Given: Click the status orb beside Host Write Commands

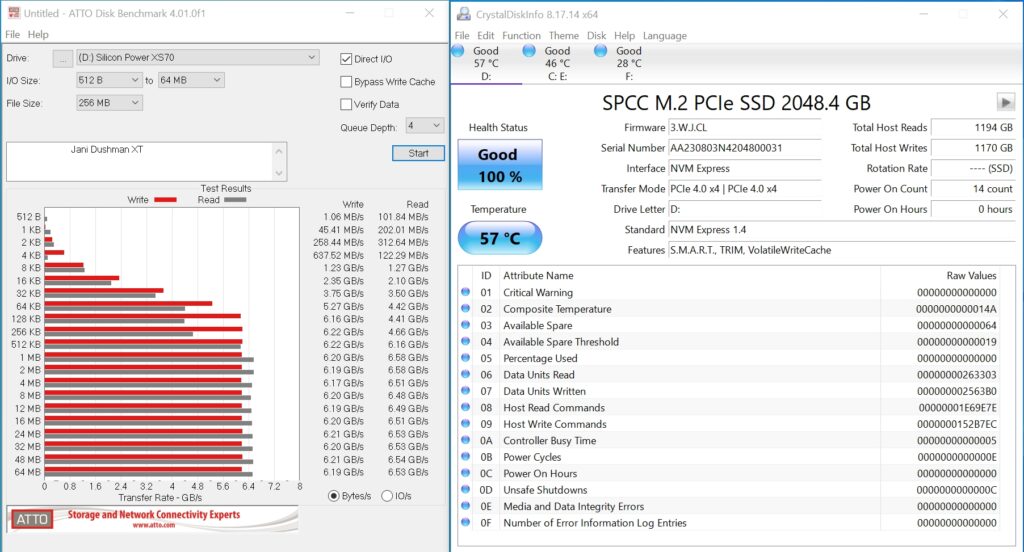Looking at the screenshot, I should coord(466,423).
